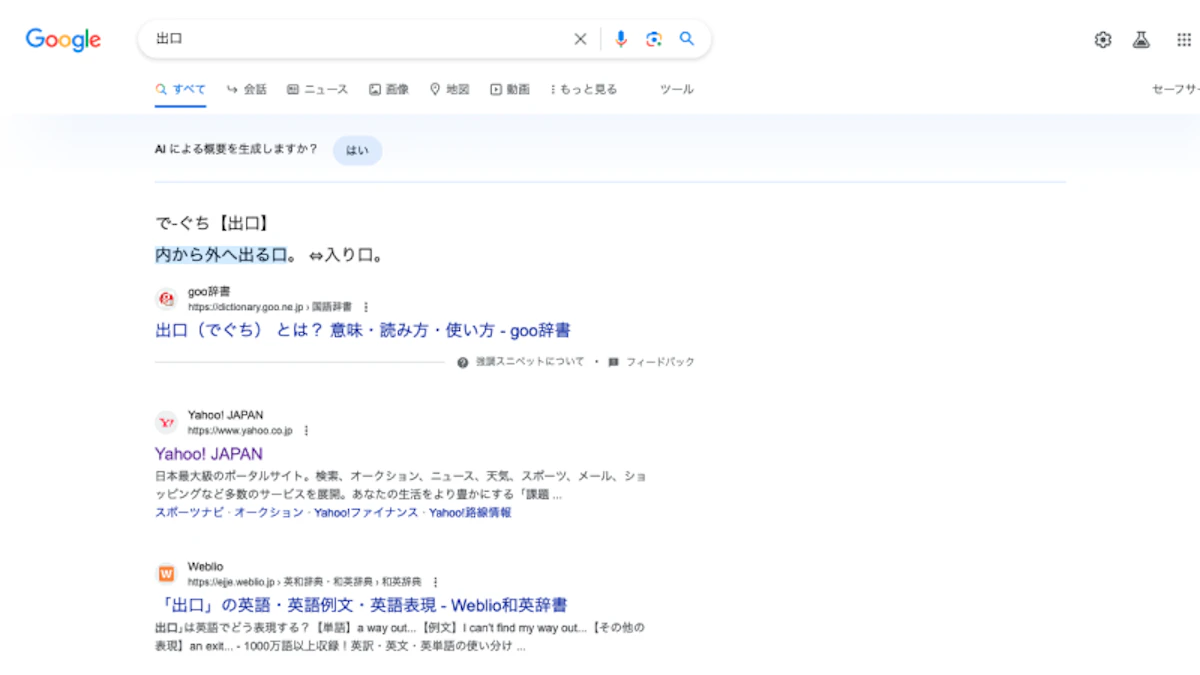Click the search magnifier icon
This screenshot has height=675, width=1200.
pos(687,39)
